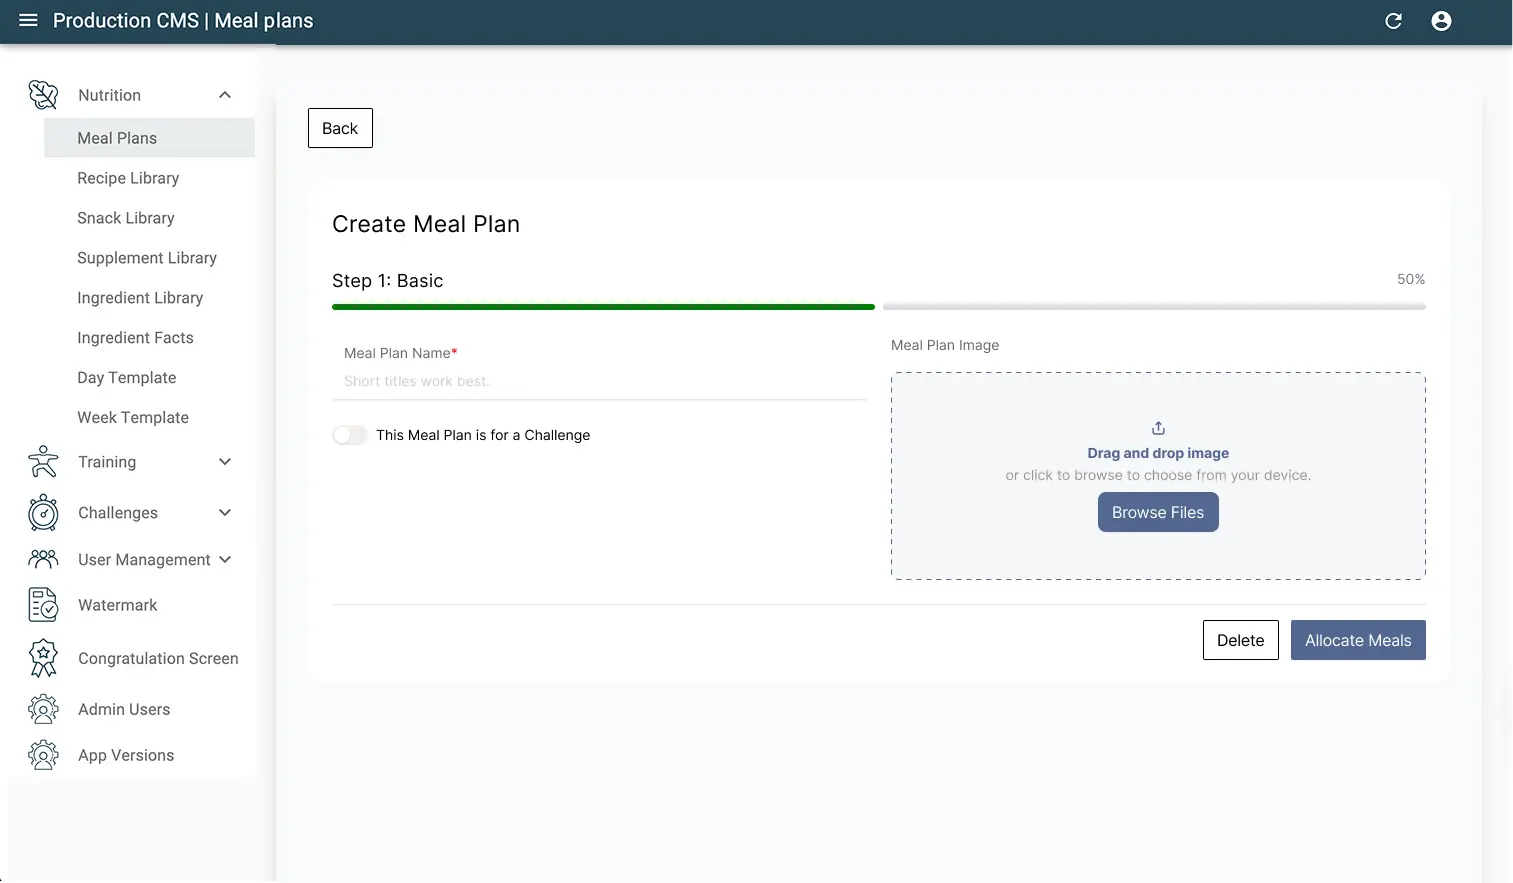Click the Step 1 progress bar
1513x883 pixels.
603,307
